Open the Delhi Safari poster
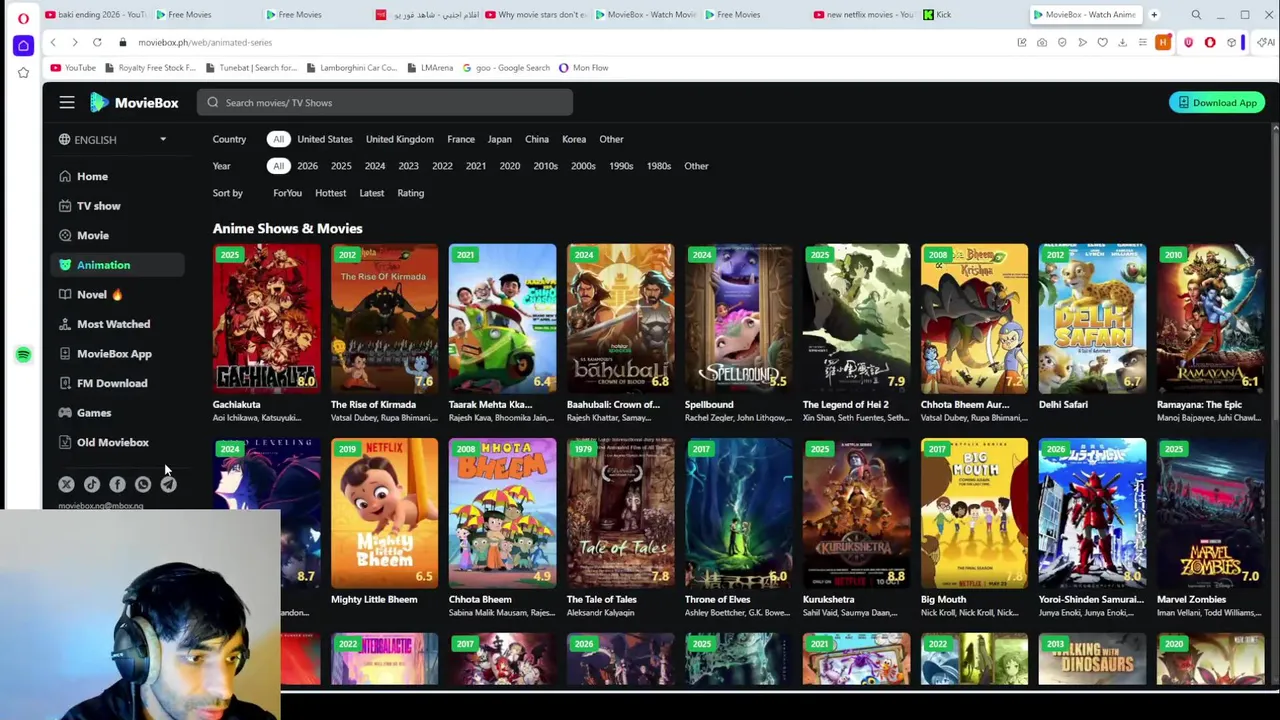1280x720 pixels. point(1092,318)
